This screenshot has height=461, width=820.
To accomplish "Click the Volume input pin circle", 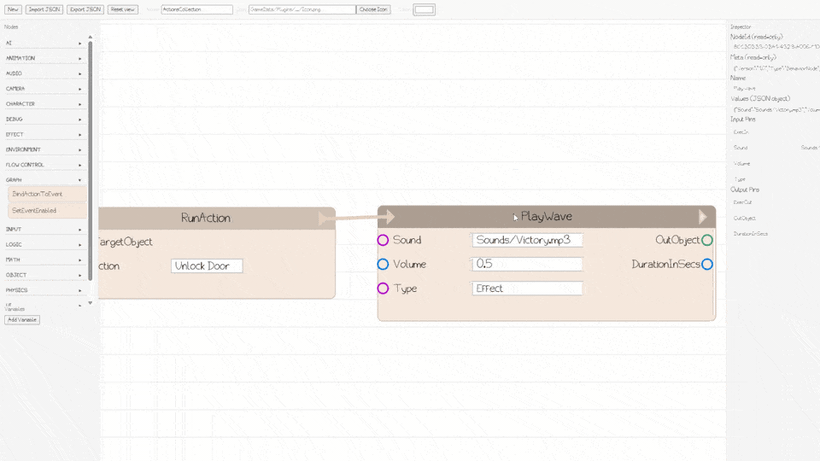I will click(383, 264).
